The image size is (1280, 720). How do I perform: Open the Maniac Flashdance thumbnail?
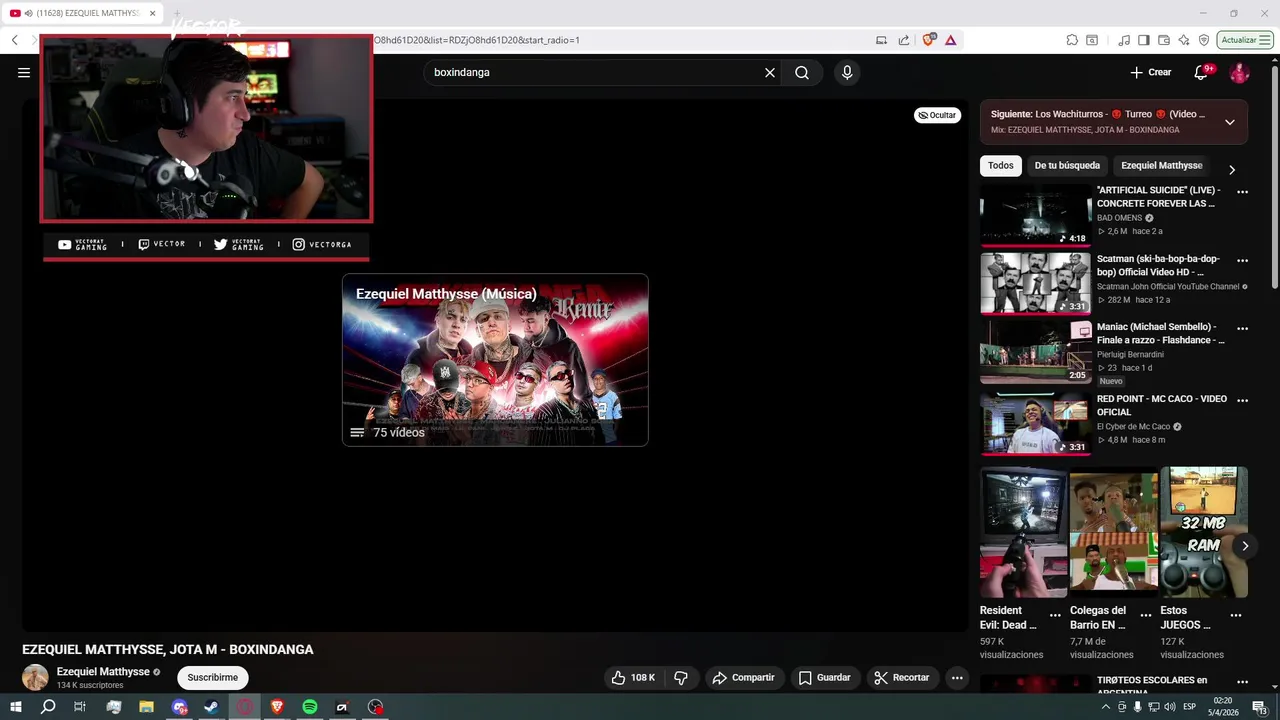1035,351
